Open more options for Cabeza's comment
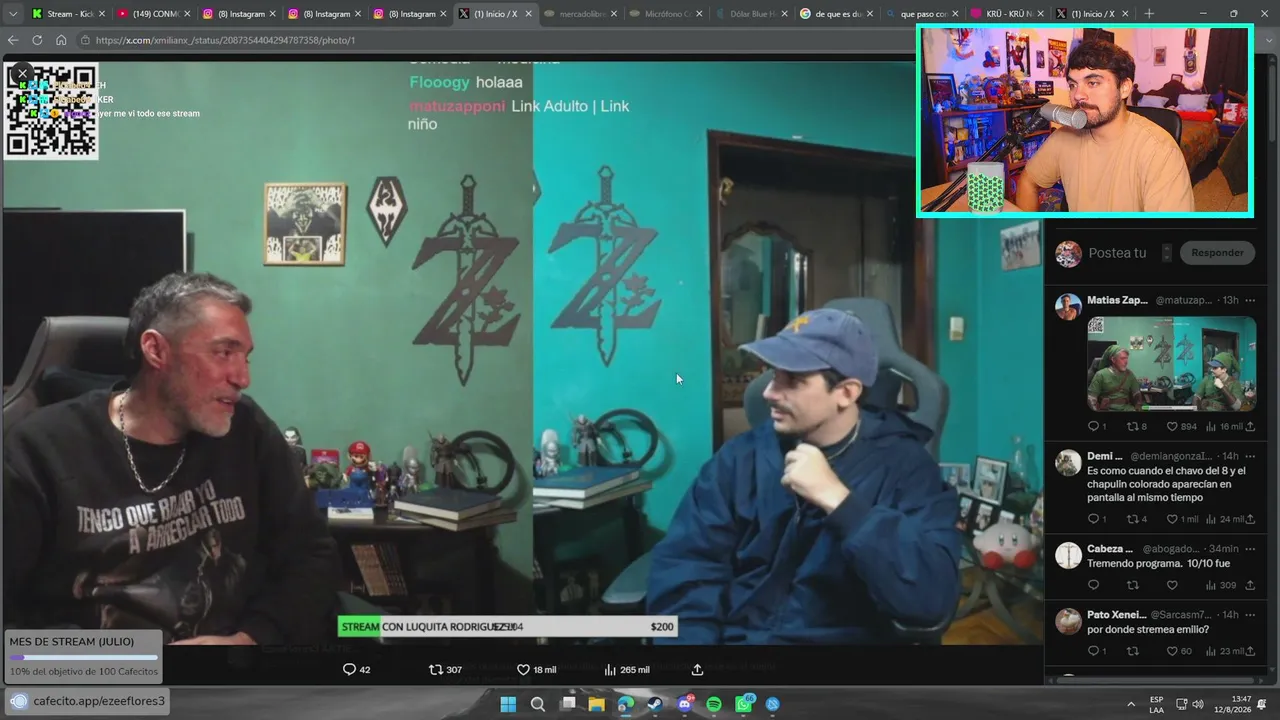Screen dimensions: 1280x720 coord(1250,549)
